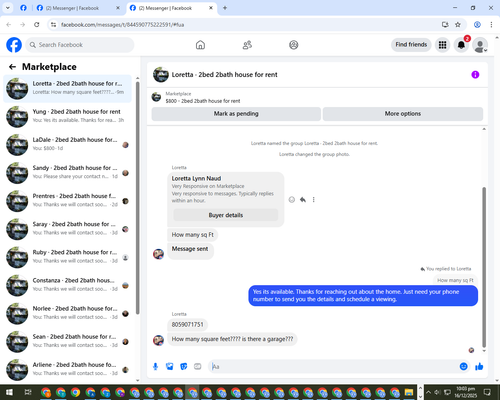
Task: Open Windows Start menu
Action: tap(9, 392)
